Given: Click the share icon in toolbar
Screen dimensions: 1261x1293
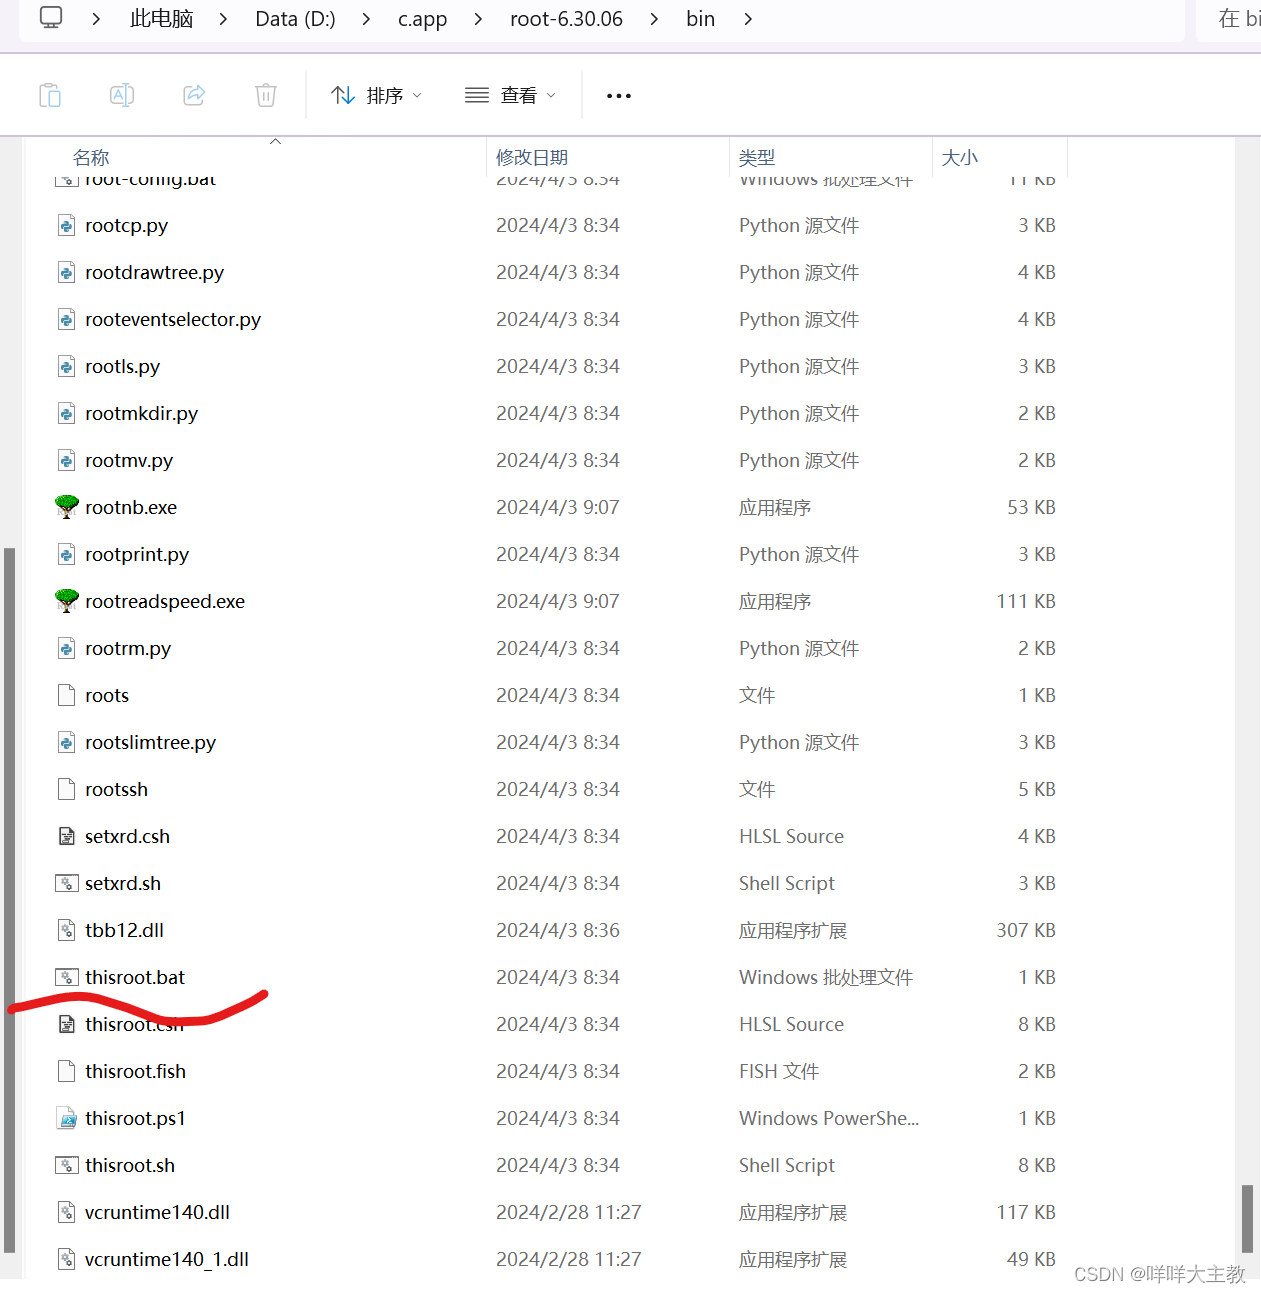Looking at the screenshot, I should coord(193,95).
